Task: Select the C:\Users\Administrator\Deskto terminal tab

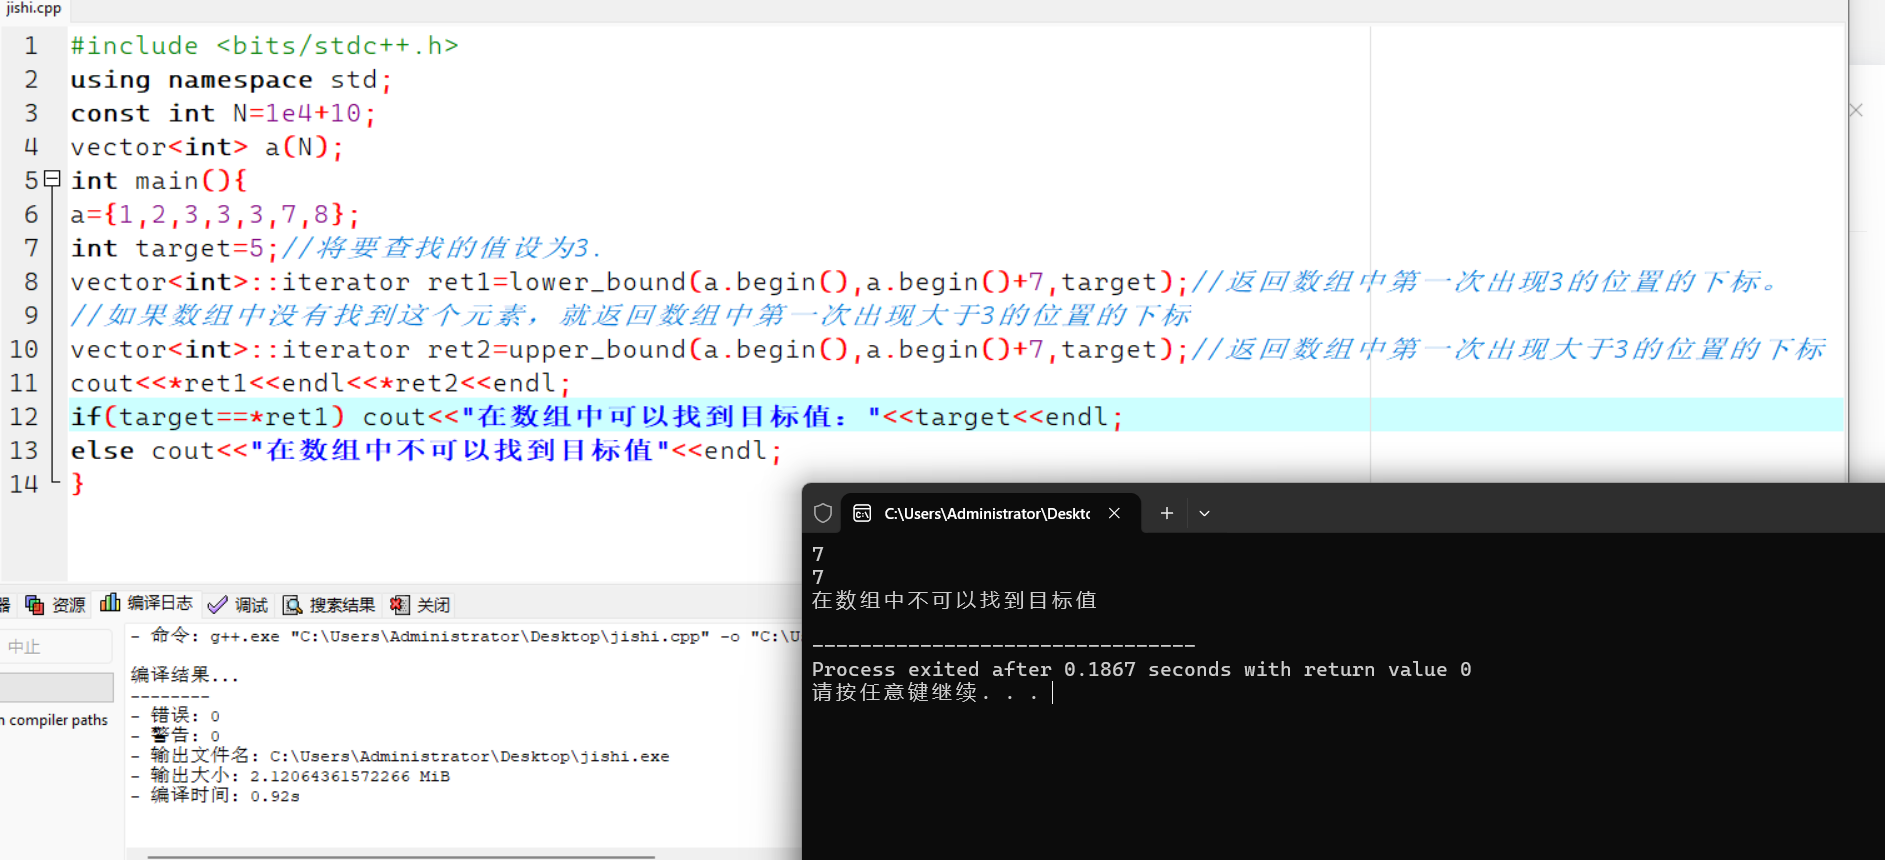Action: (986, 513)
